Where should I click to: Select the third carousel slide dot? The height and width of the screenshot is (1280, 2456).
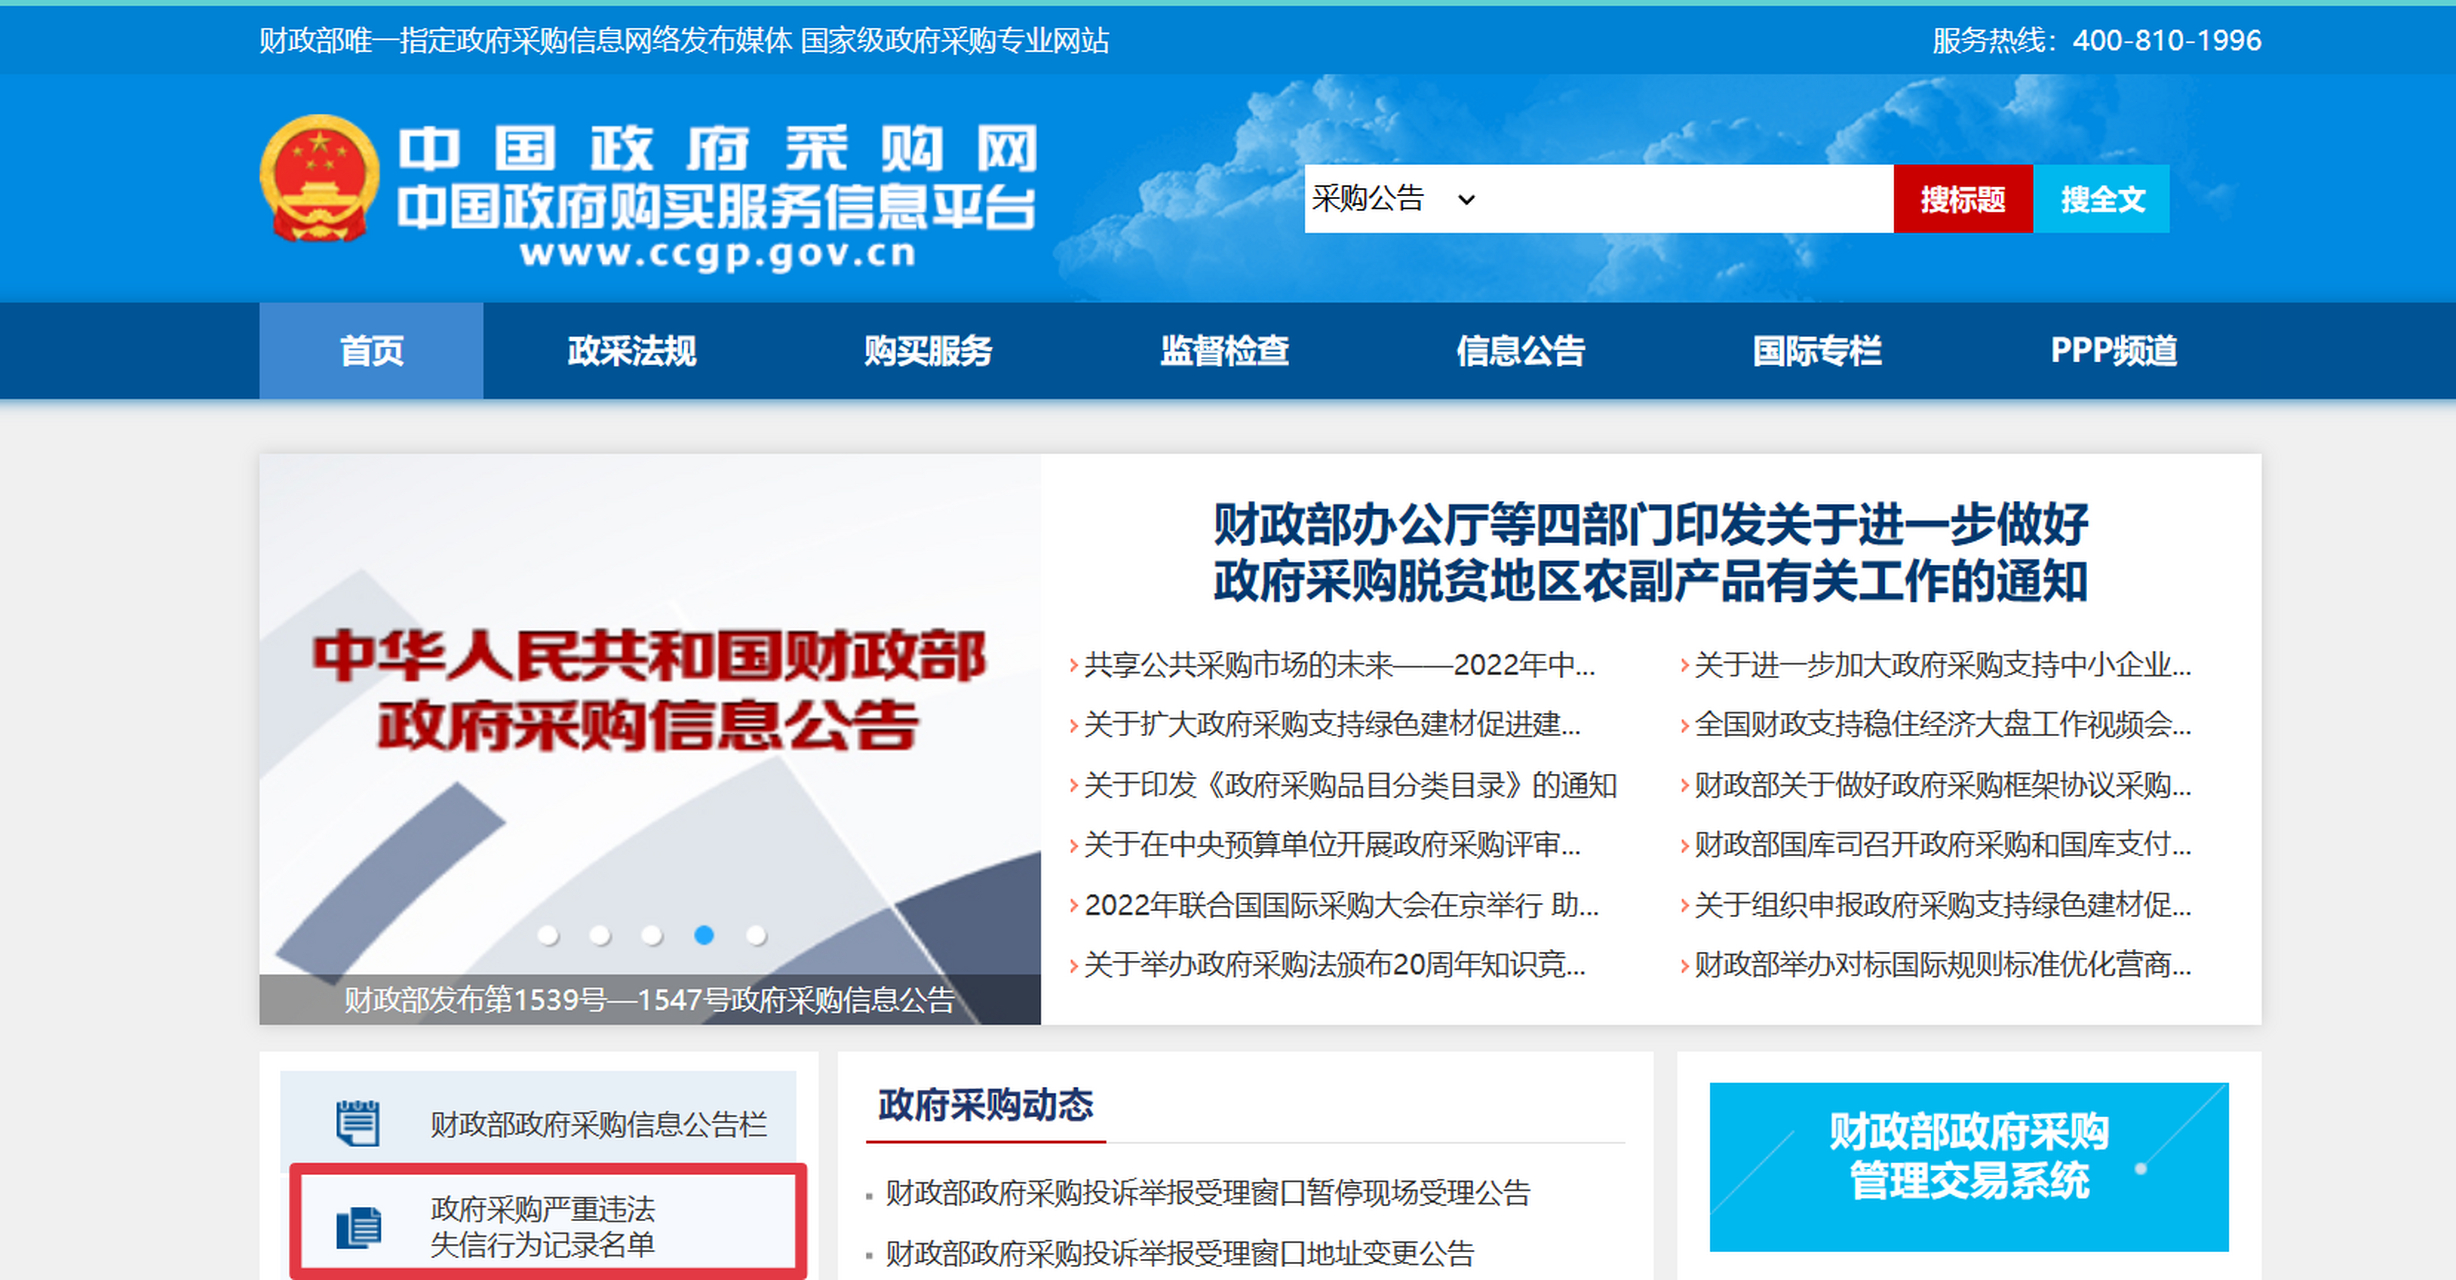[x=652, y=935]
